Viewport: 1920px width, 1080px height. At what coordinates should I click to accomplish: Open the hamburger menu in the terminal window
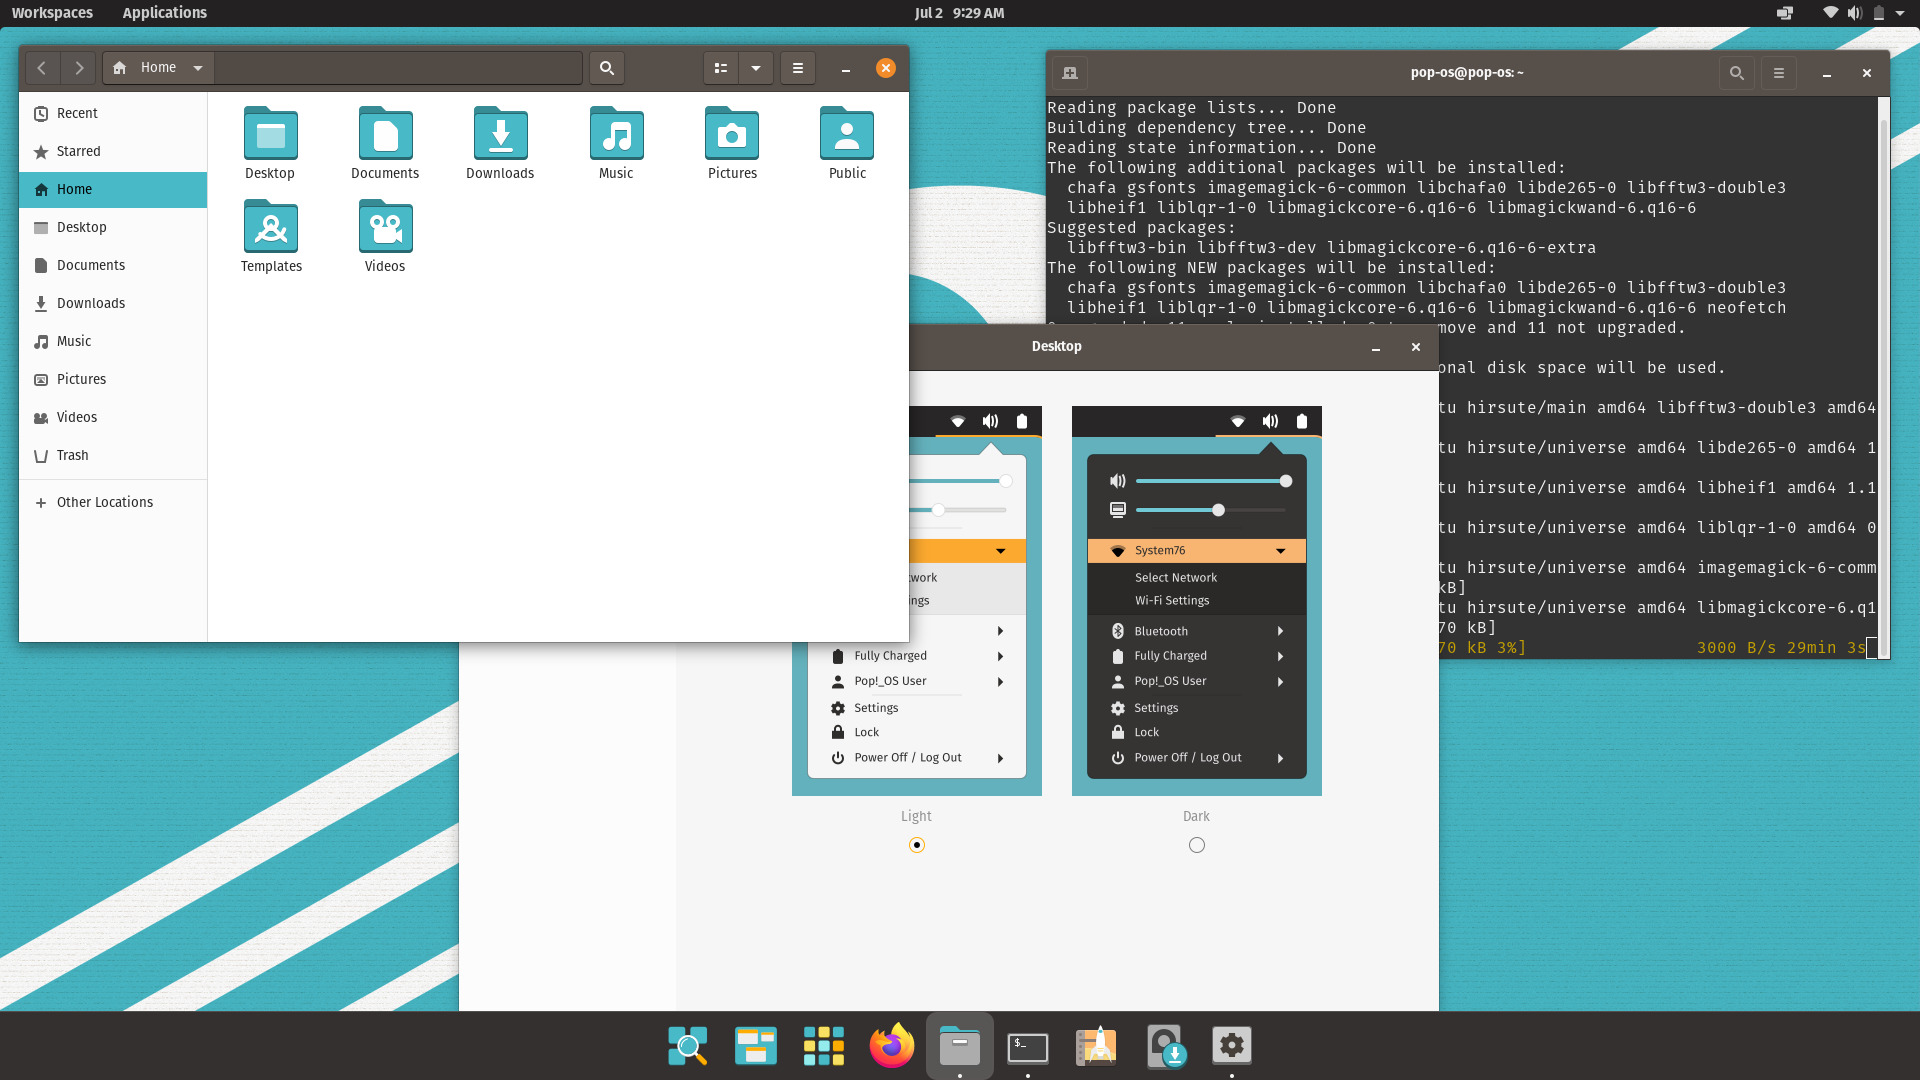[1779, 73]
